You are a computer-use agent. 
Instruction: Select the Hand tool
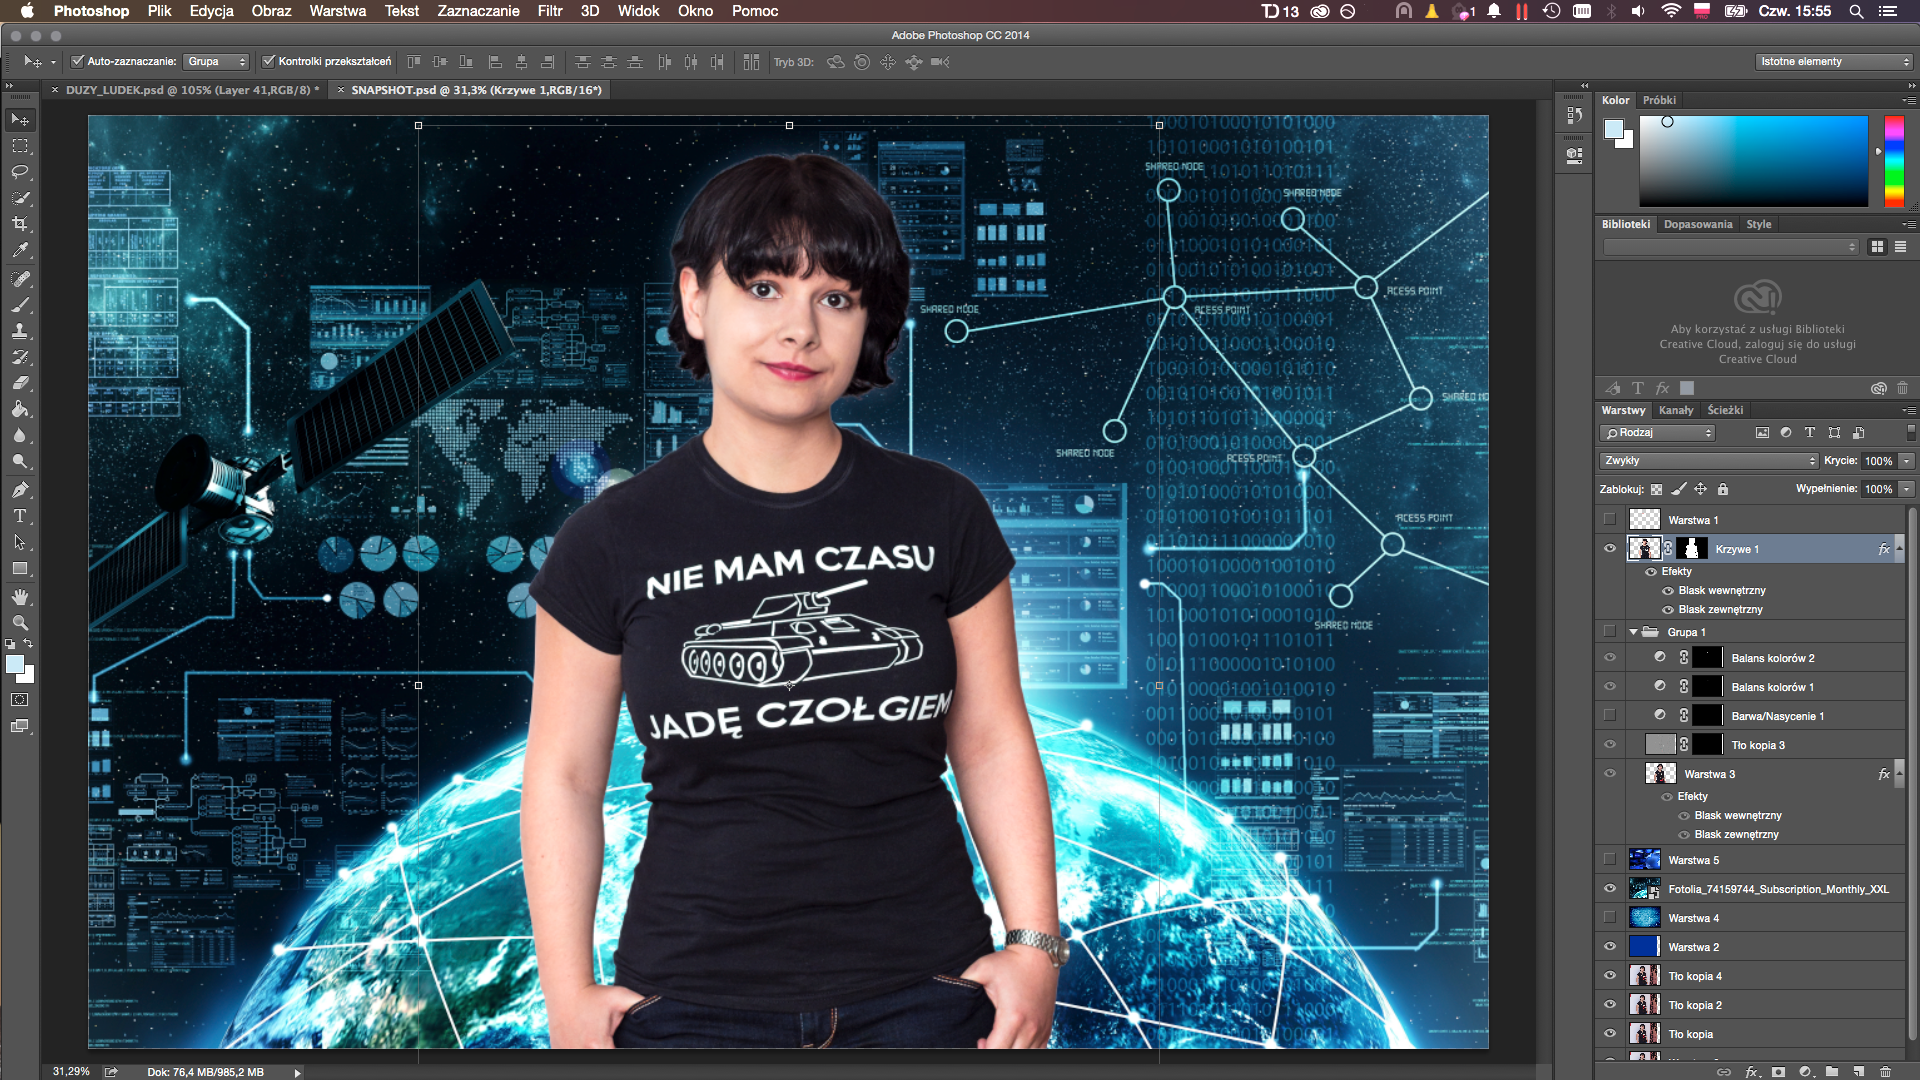coord(20,596)
